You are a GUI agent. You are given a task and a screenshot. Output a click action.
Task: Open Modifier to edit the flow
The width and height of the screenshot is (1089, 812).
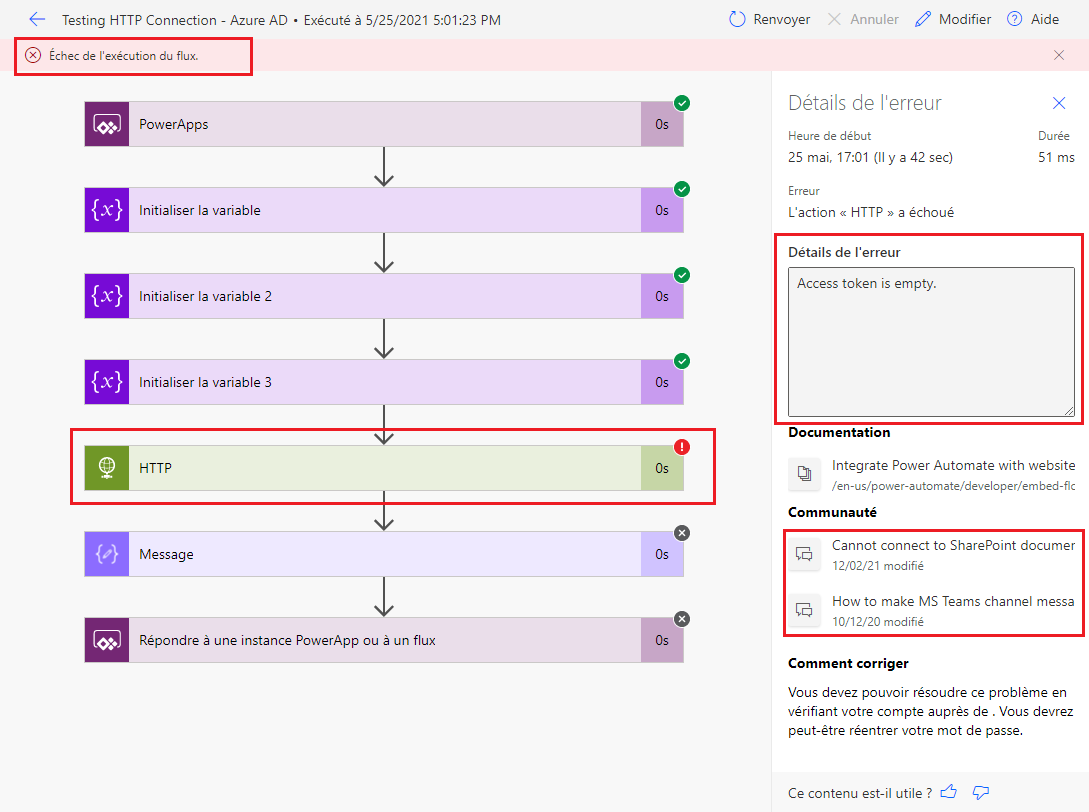click(x=953, y=19)
